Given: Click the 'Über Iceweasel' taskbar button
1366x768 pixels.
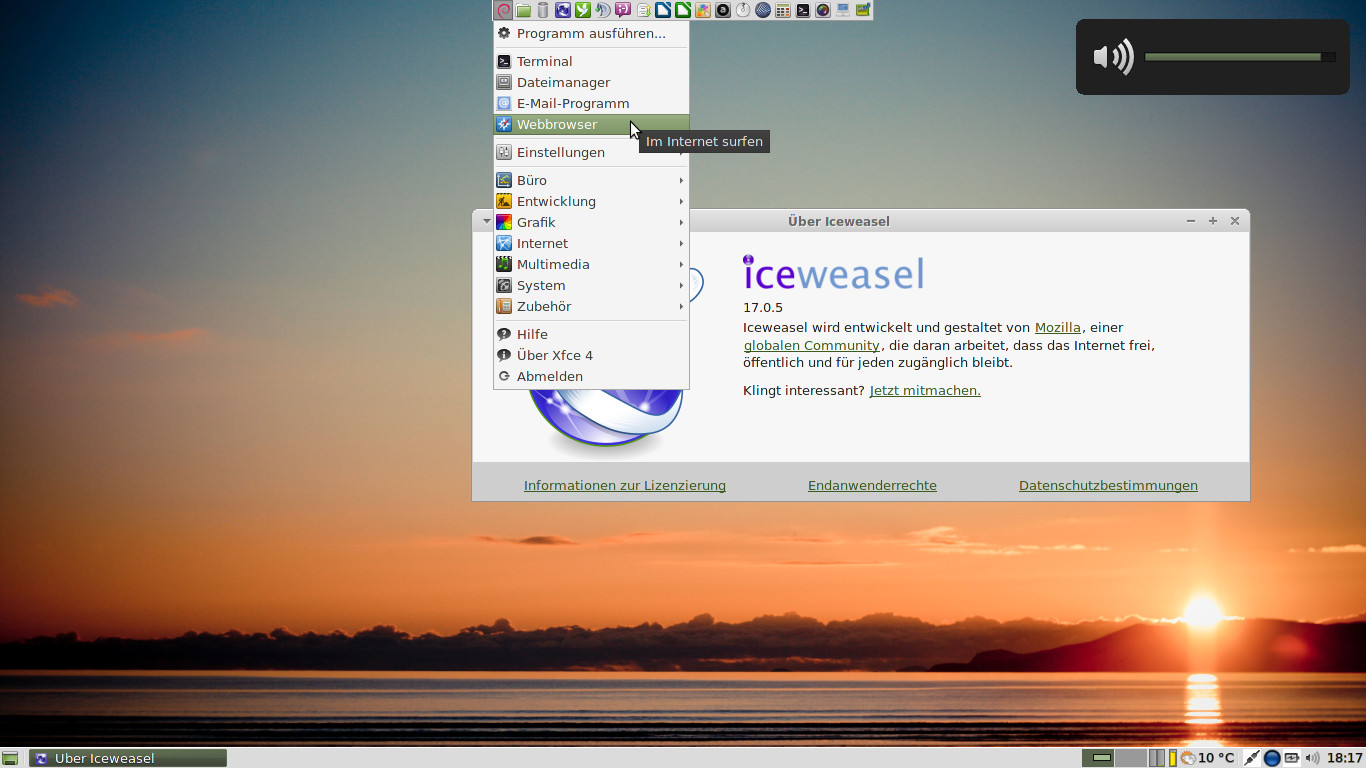Looking at the screenshot, I should click(128, 758).
